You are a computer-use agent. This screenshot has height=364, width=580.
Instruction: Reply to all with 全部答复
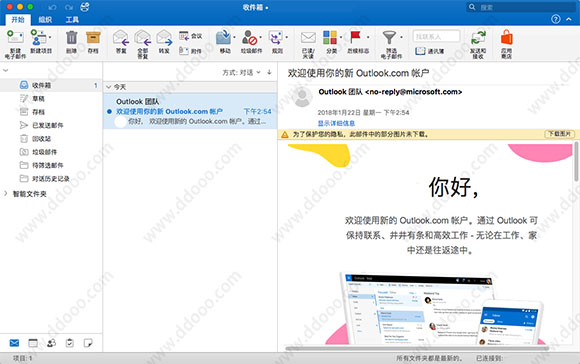click(x=142, y=44)
